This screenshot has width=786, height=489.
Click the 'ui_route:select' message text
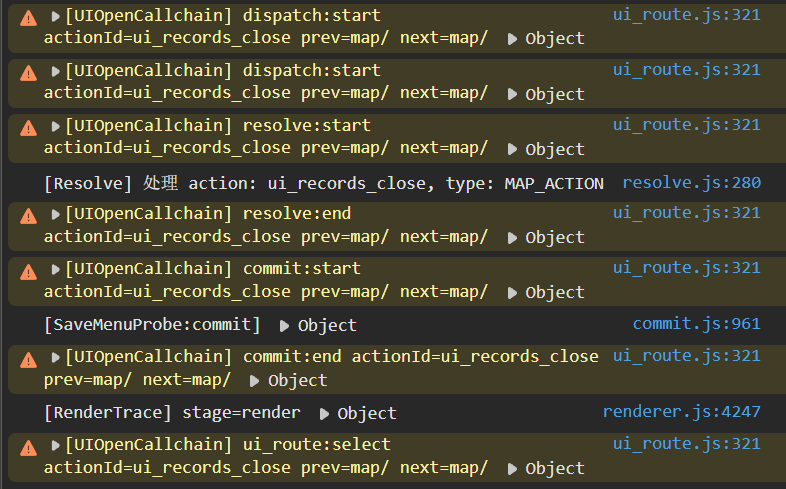pos(316,445)
